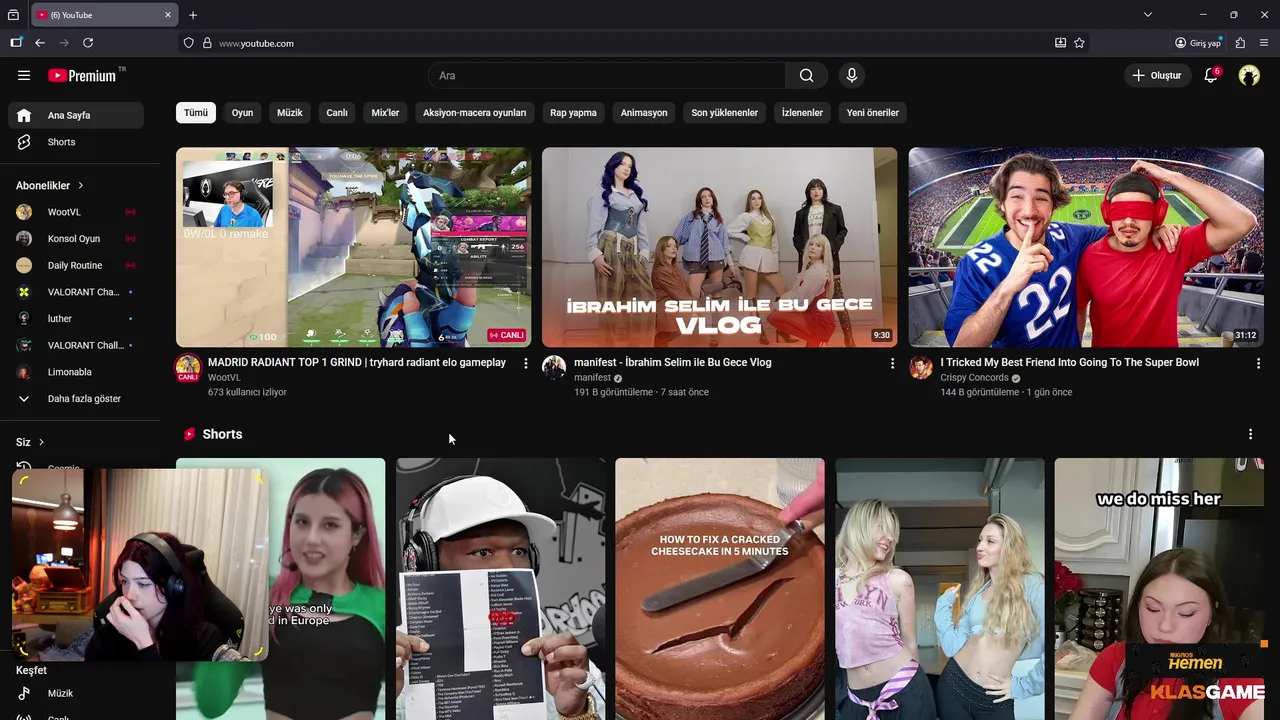This screenshot has height=720, width=1280.
Task: Expand the Siz section chevron
Action: pyautogui.click(x=41, y=442)
